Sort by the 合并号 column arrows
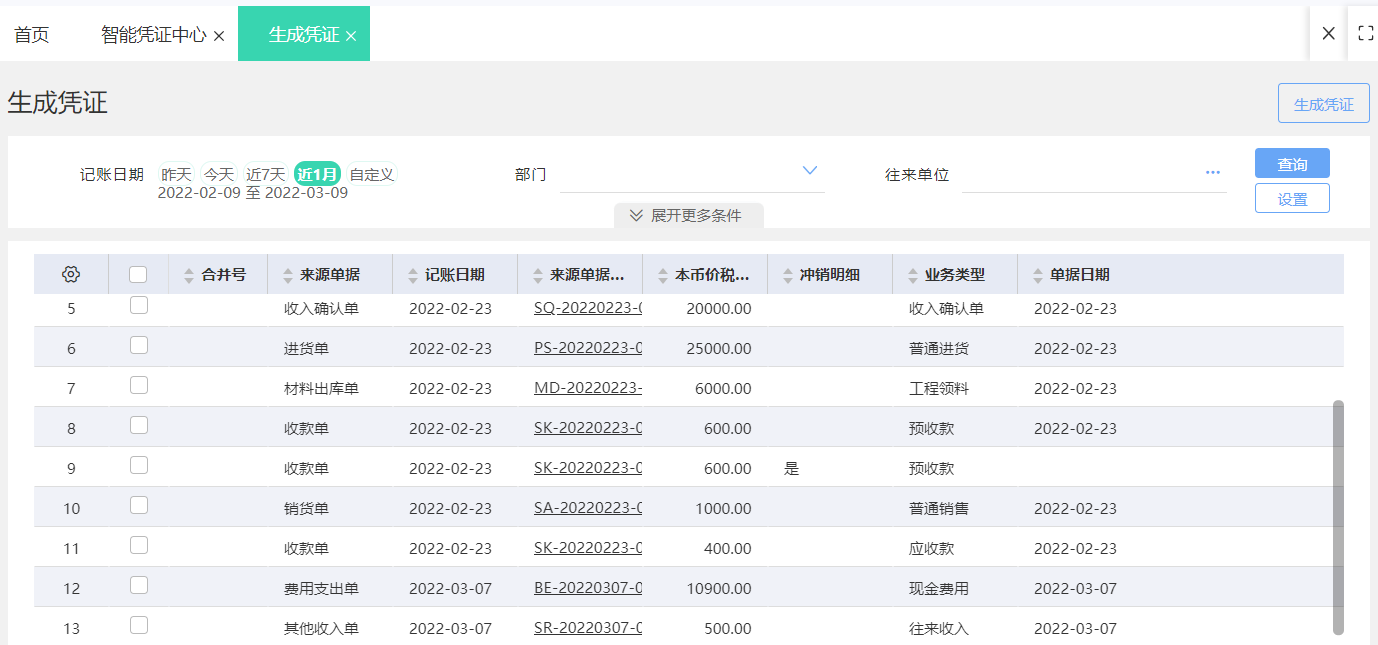Viewport: 1378px width, 645px height. pyautogui.click(x=190, y=275)
